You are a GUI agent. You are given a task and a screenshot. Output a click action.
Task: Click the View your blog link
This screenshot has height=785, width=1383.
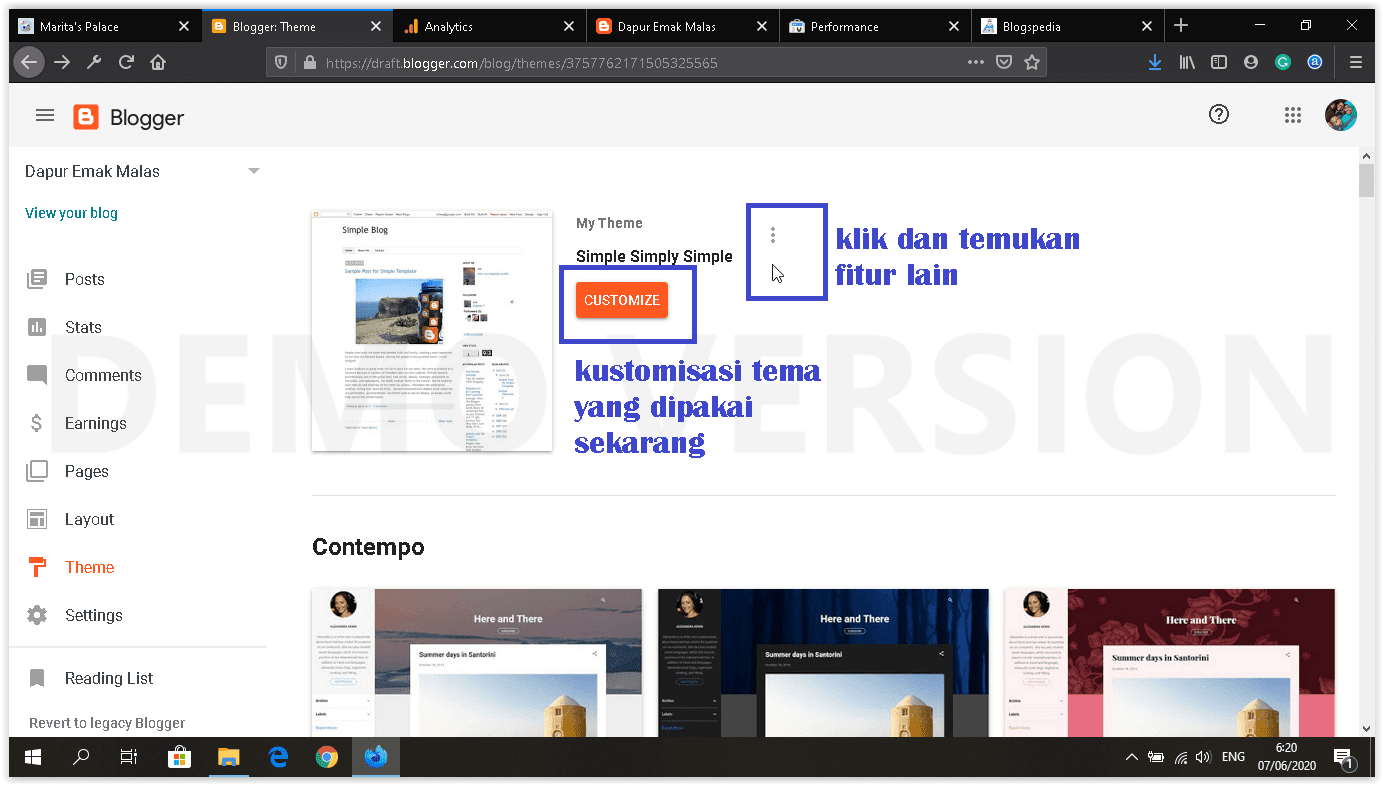pyautogui.click(x=71, y=213)
